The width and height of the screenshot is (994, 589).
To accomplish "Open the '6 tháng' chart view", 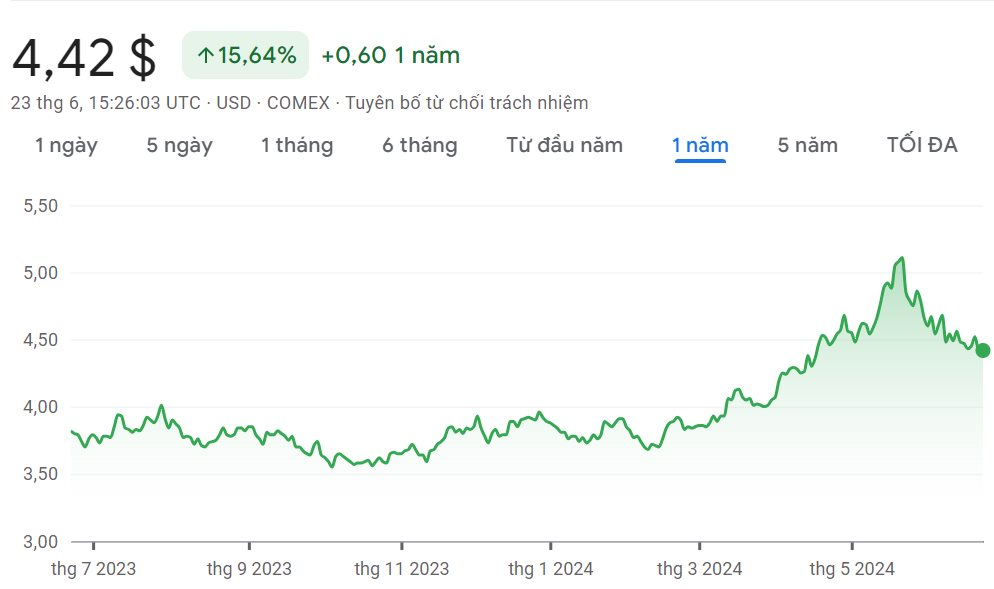I will click(419, 145).
